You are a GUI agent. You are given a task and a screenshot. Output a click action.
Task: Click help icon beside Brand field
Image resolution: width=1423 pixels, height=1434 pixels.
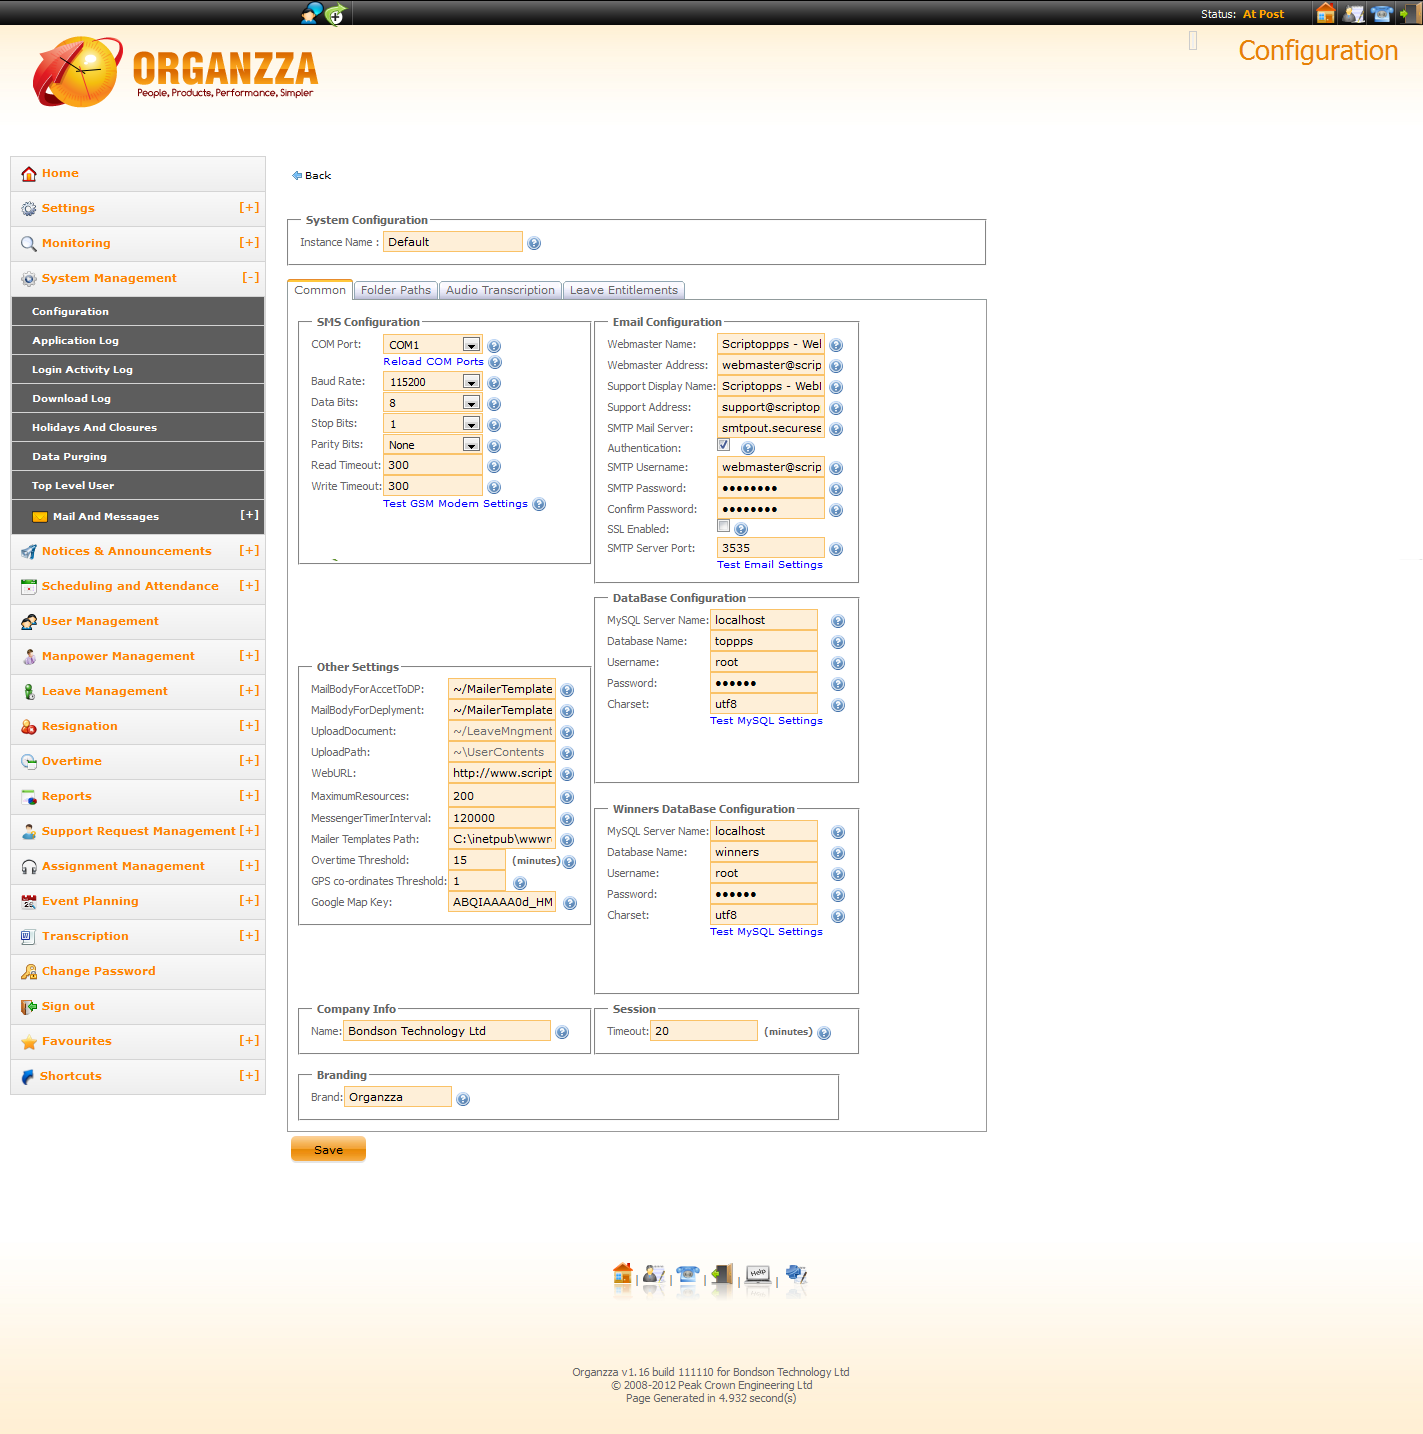point(463,1099)
